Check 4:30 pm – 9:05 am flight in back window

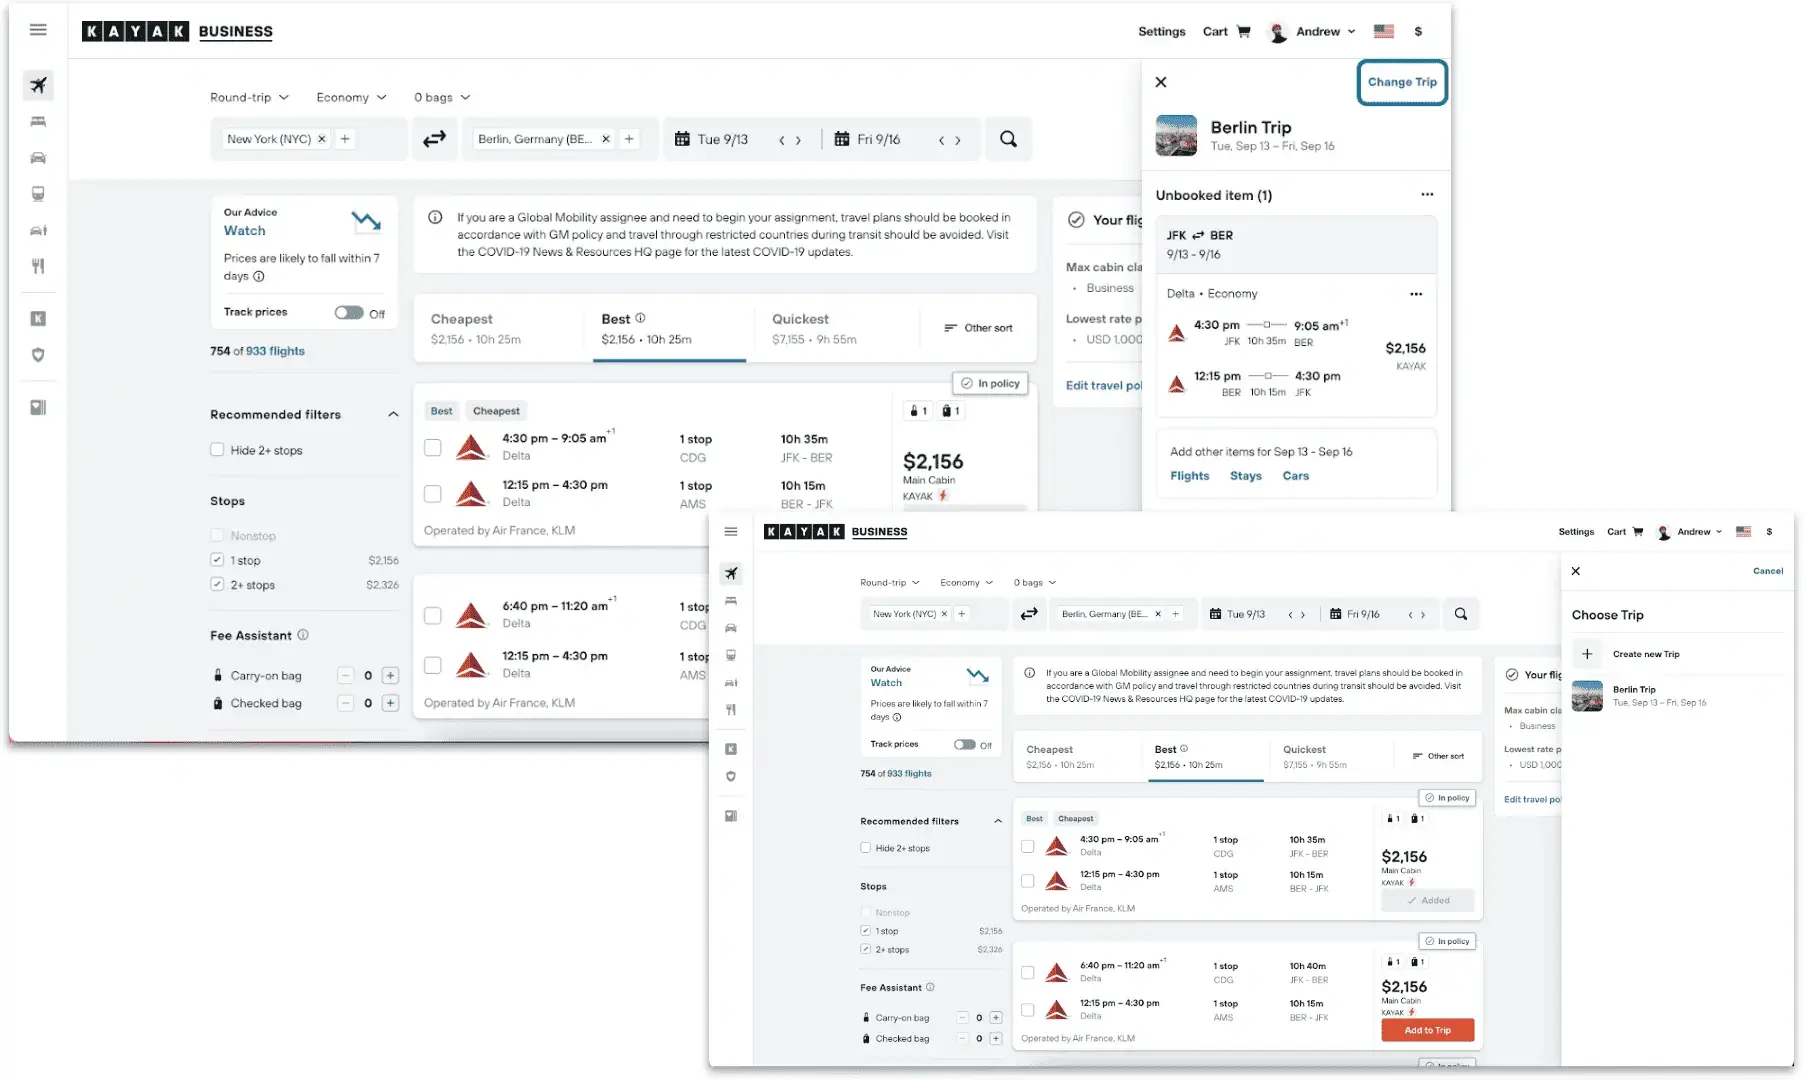[433, 447]
